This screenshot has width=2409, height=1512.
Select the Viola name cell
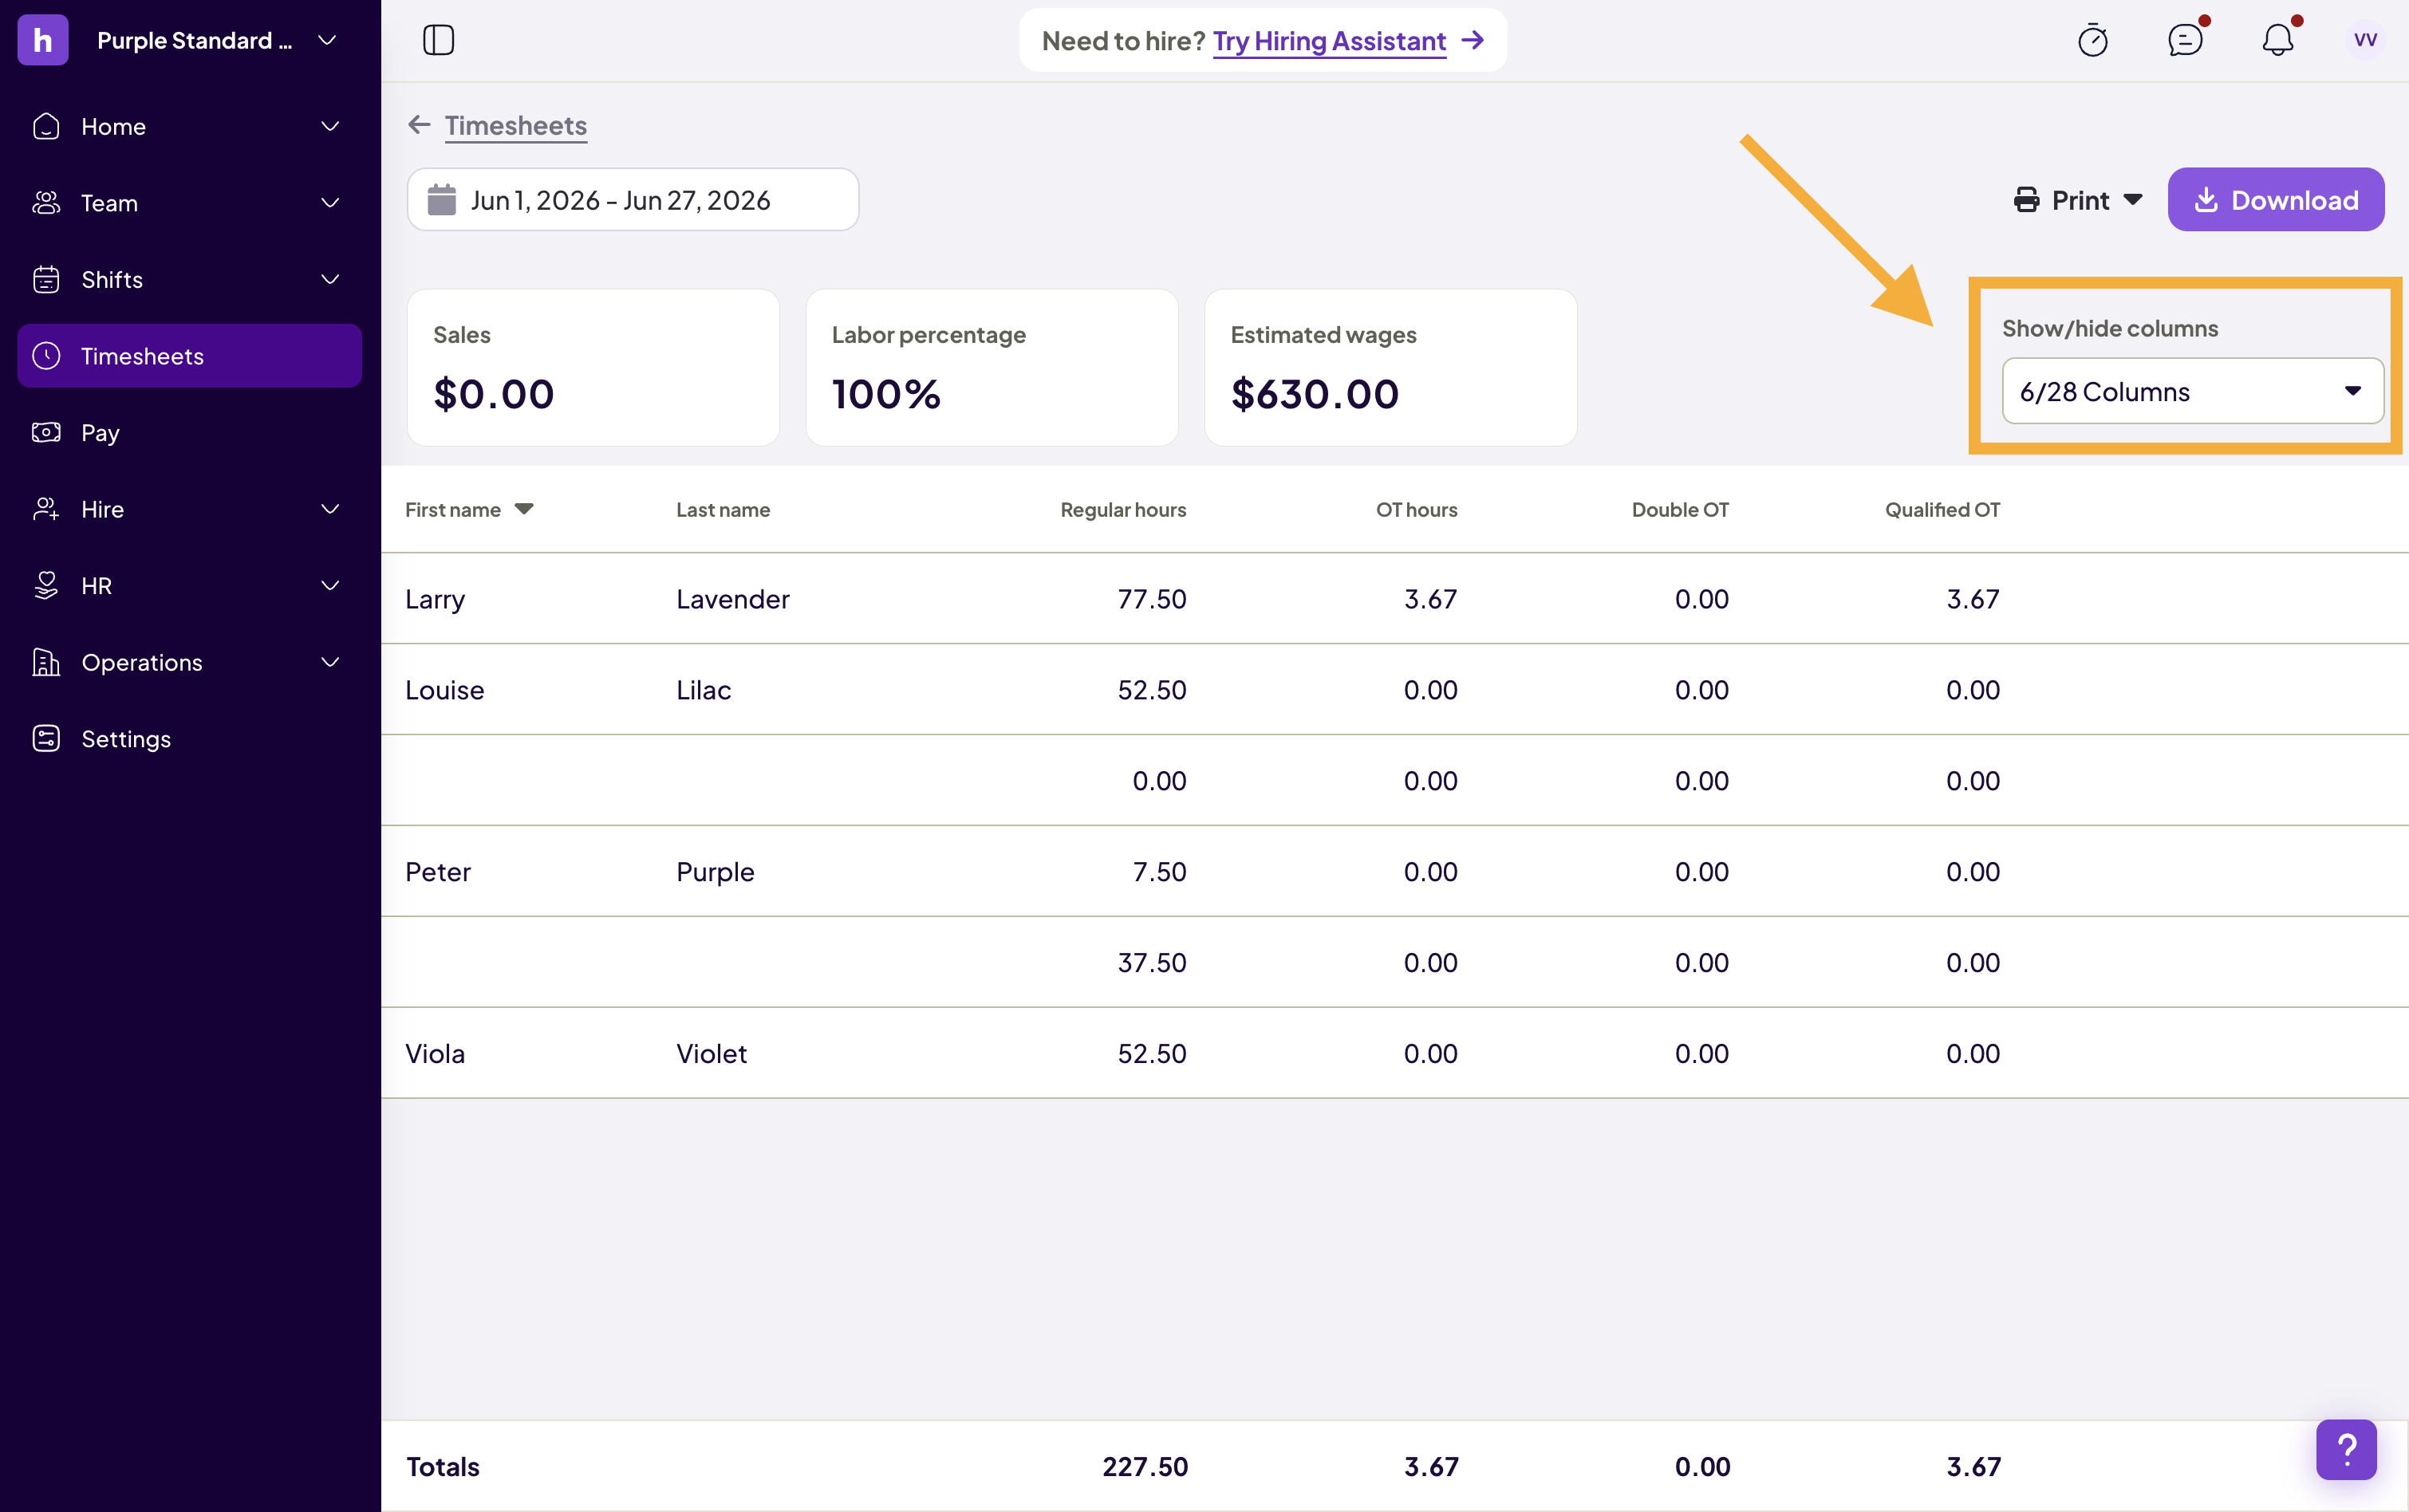pyautogui.click(x=435, y=1054)
